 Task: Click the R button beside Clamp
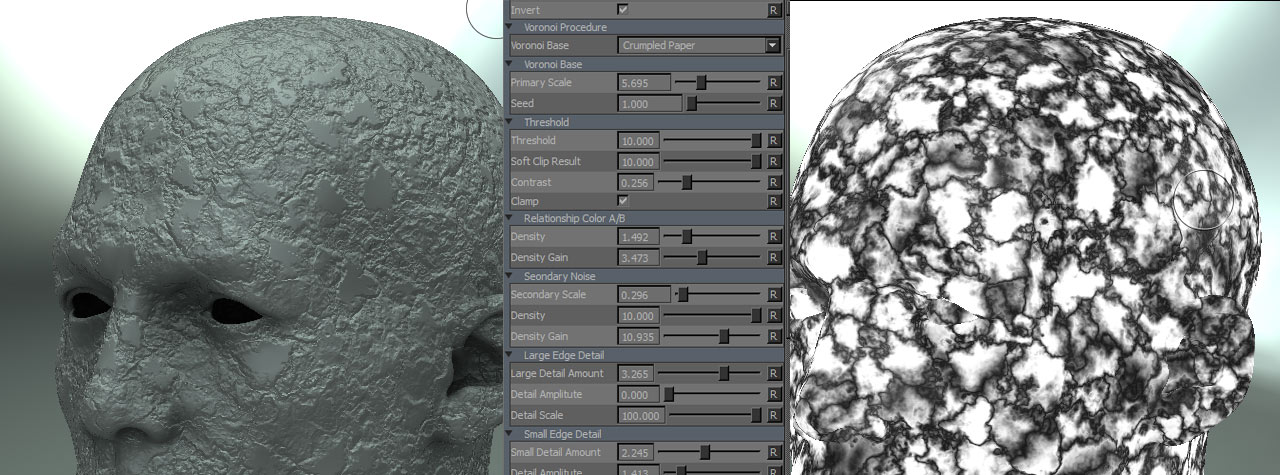click(x=773, y=202)
